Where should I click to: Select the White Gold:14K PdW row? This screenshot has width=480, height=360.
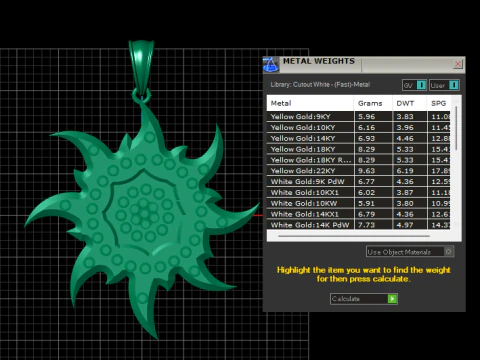[359, 225]
